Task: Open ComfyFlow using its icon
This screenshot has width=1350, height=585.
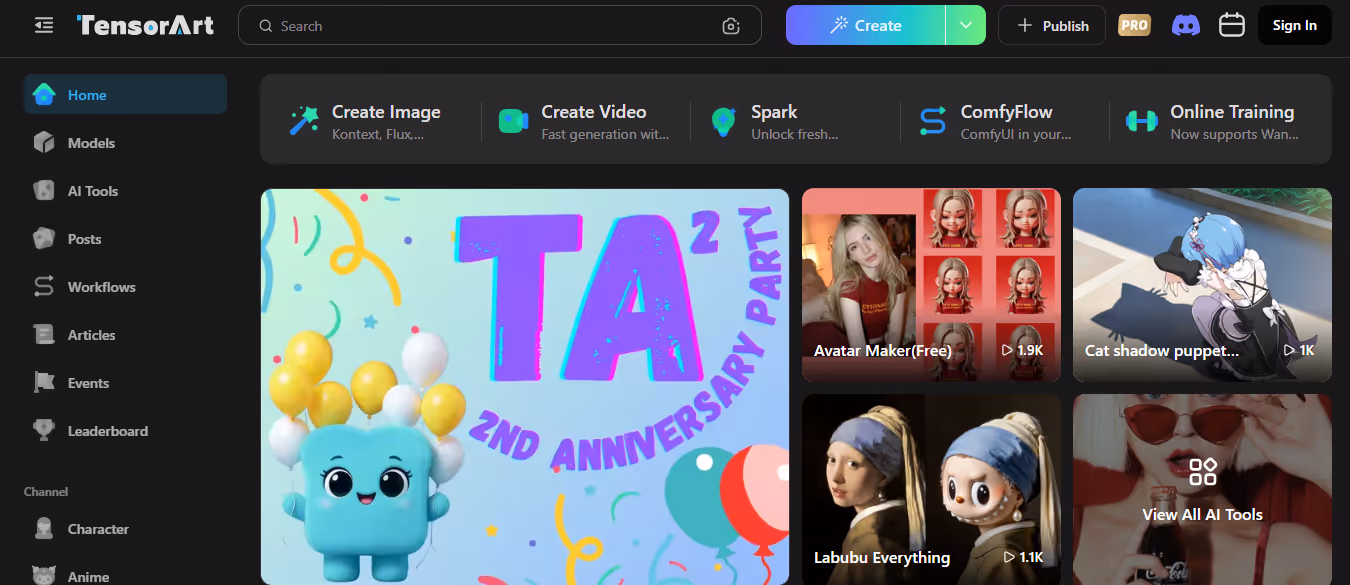Action: (931, 120)
